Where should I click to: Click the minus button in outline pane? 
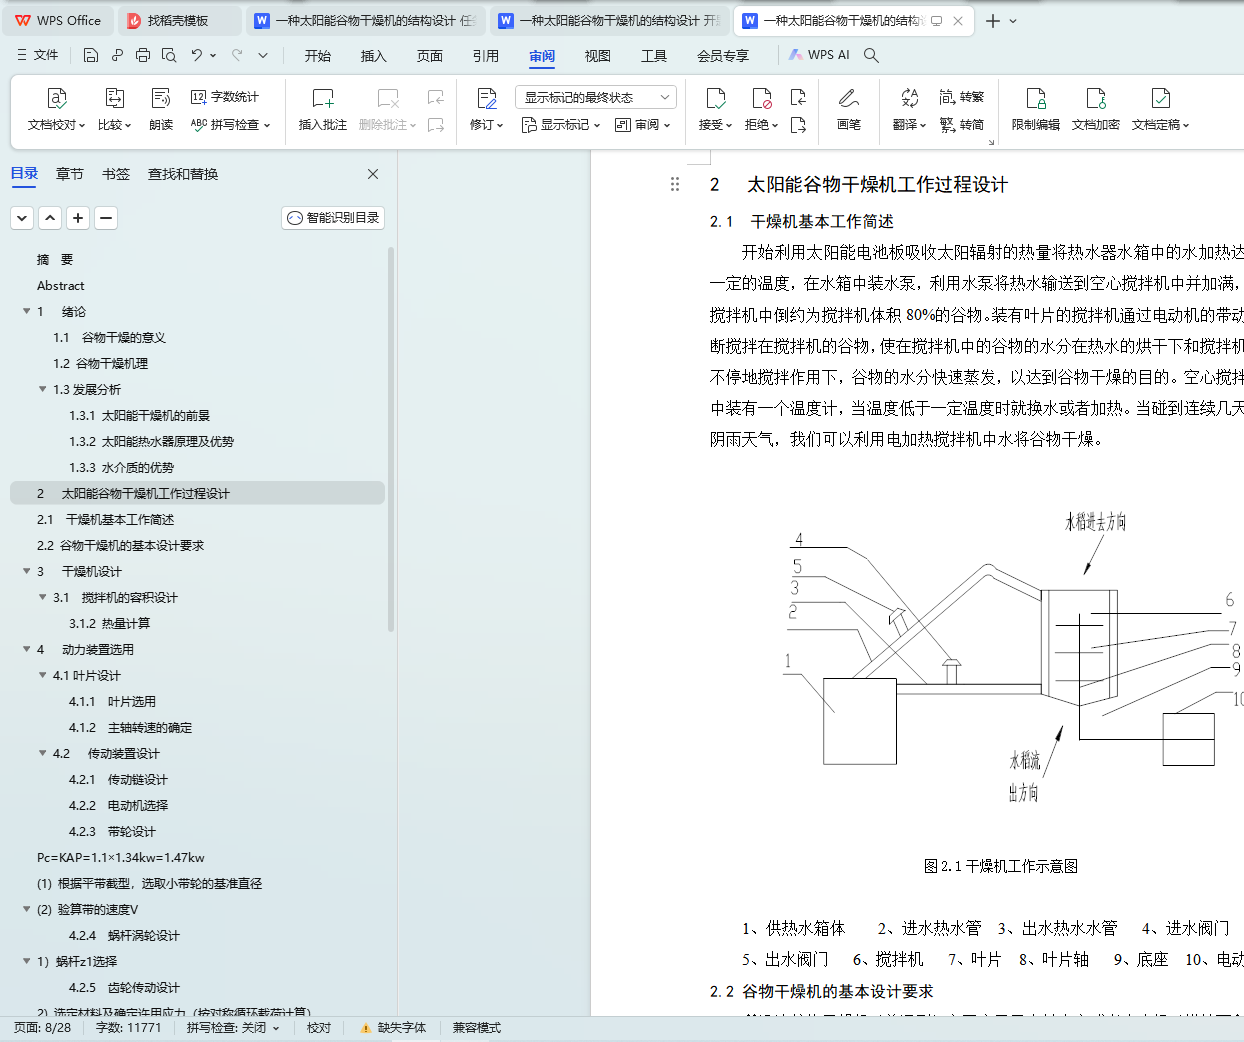[x=106, y=218]
